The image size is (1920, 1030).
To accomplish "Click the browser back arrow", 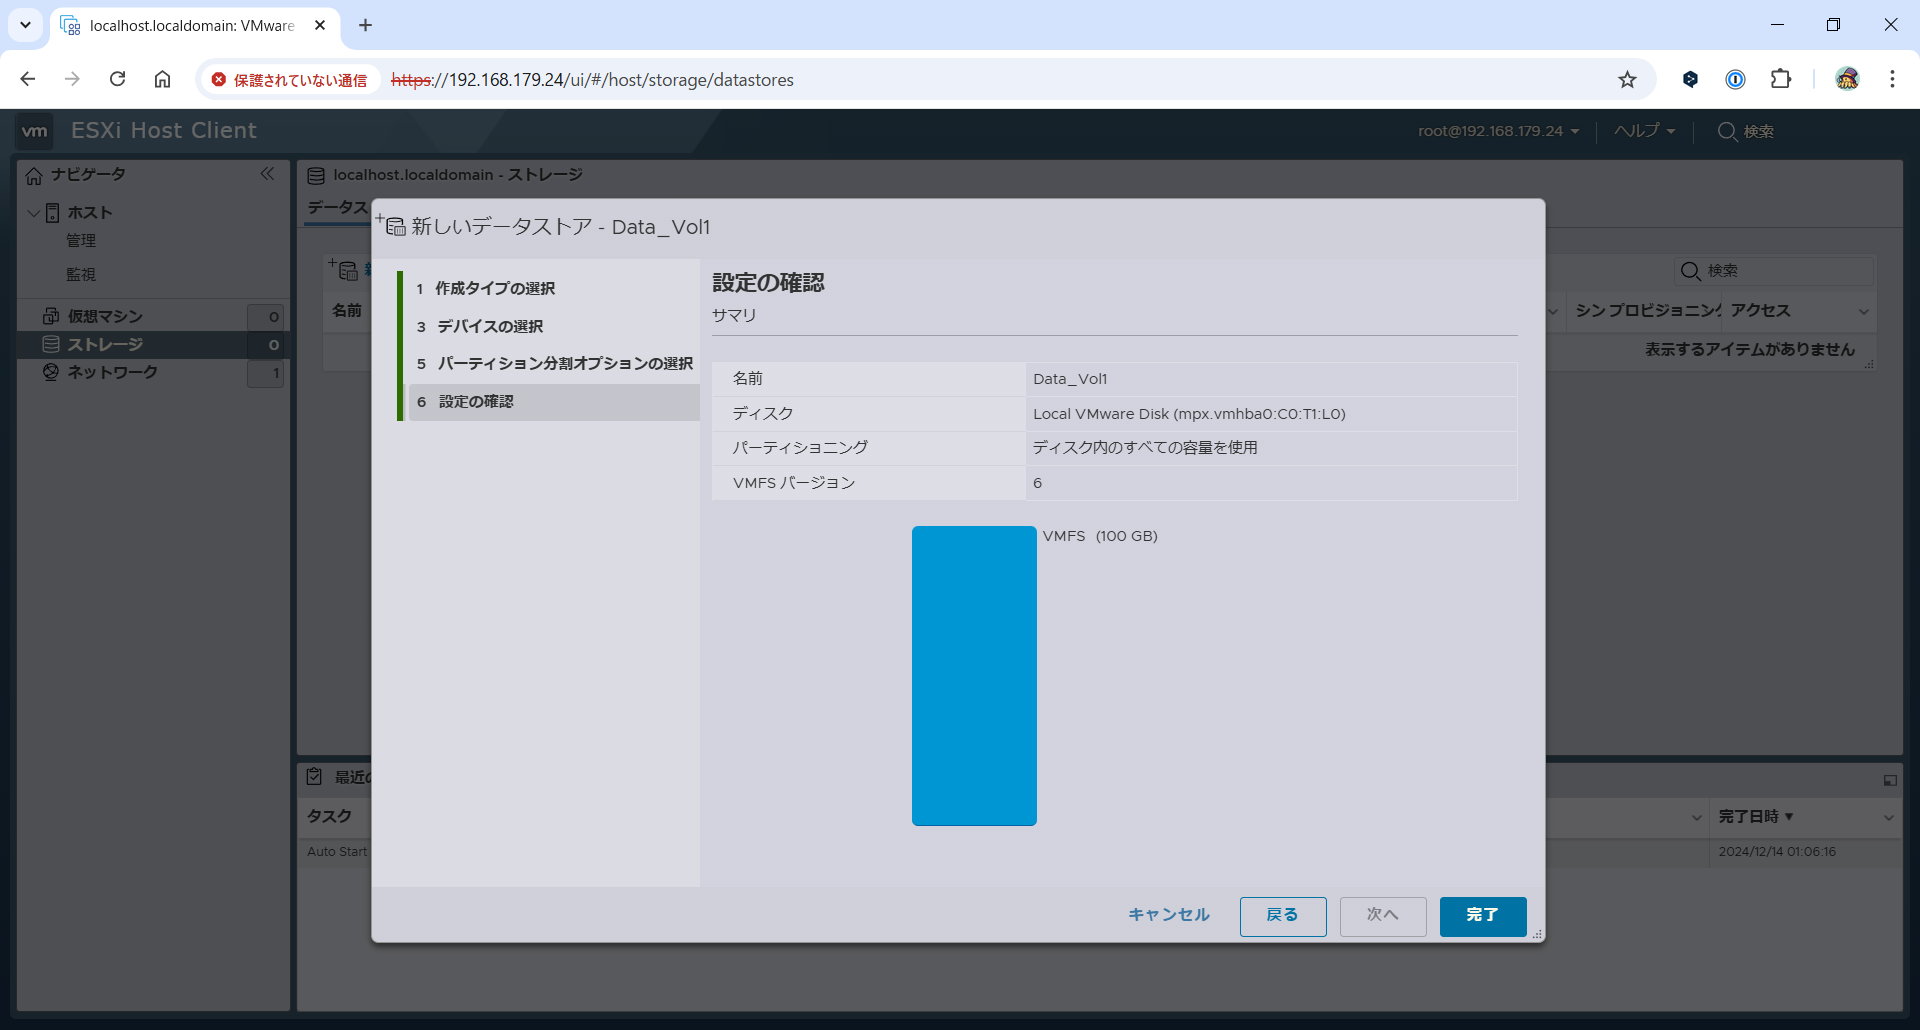I will 28,79.
